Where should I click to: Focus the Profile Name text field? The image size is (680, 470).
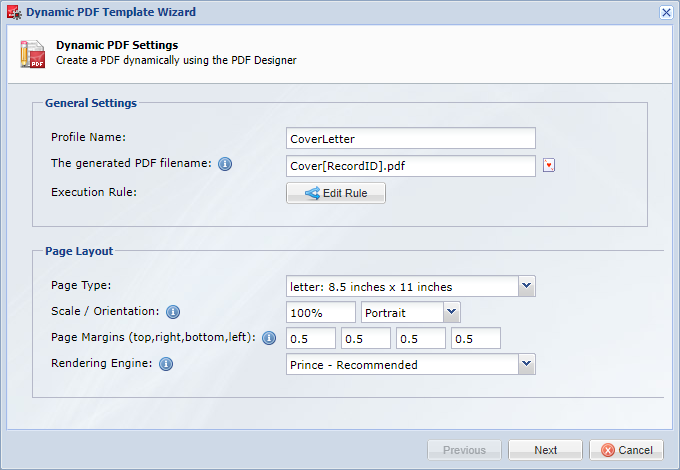[x=411, y=138]
